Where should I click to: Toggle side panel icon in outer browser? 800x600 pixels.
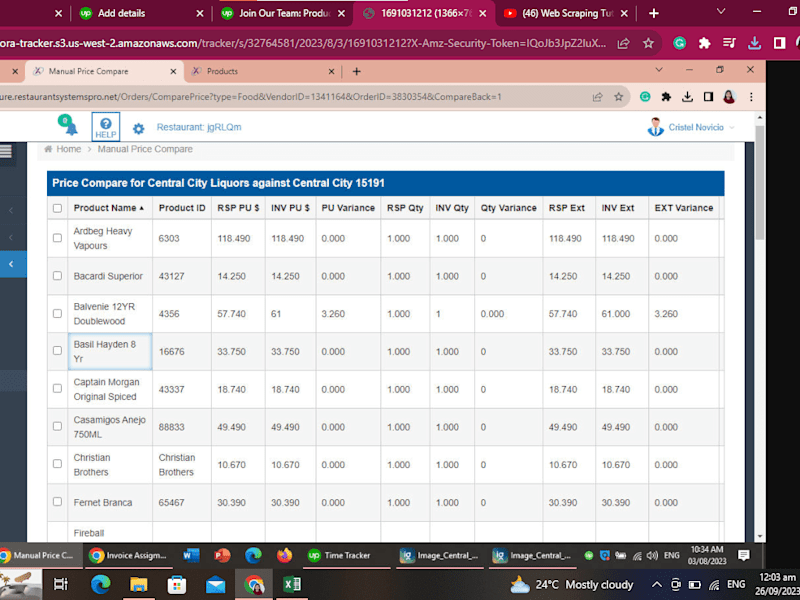point(779,43)
